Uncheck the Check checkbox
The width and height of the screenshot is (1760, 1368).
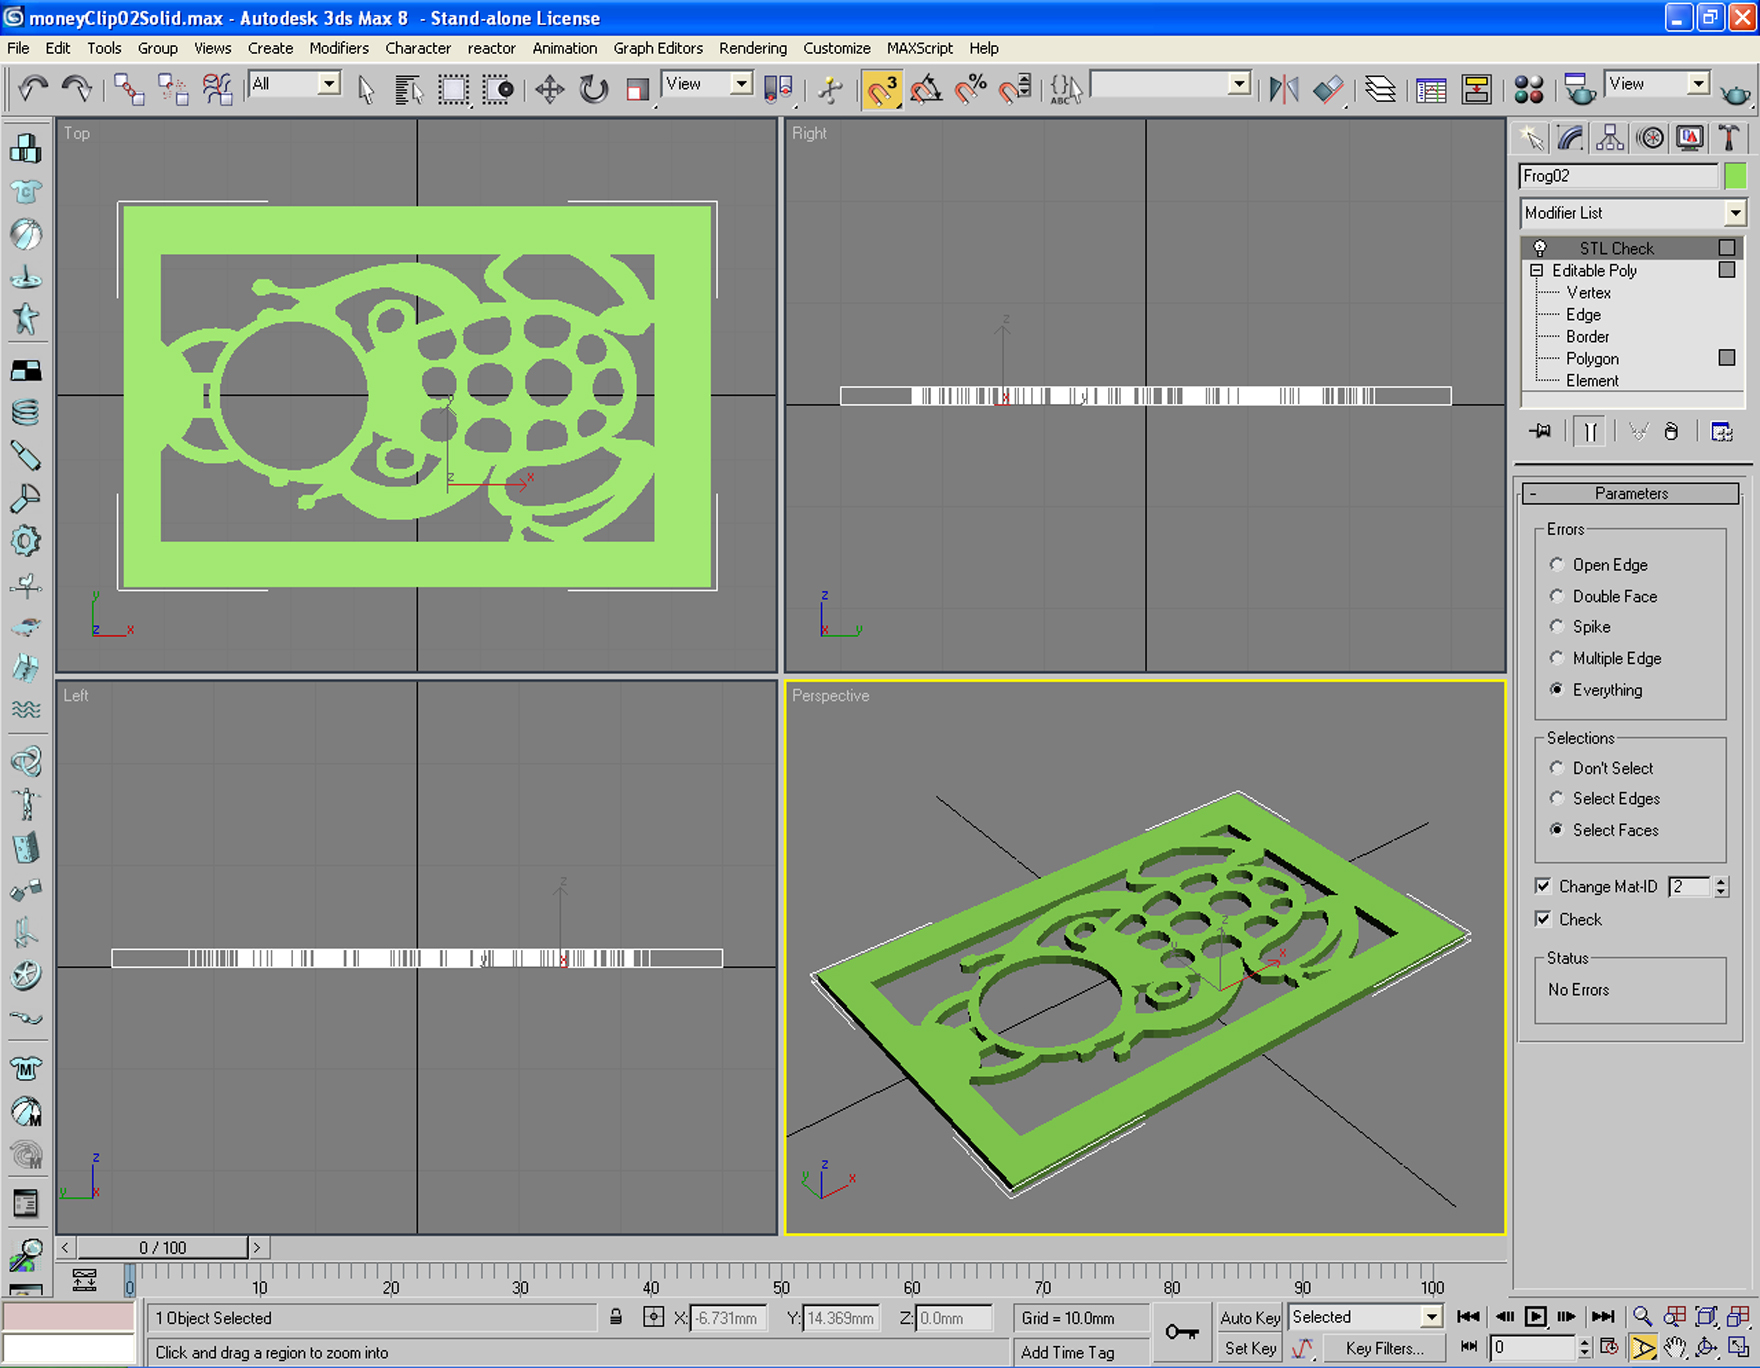pos(1543,919)
